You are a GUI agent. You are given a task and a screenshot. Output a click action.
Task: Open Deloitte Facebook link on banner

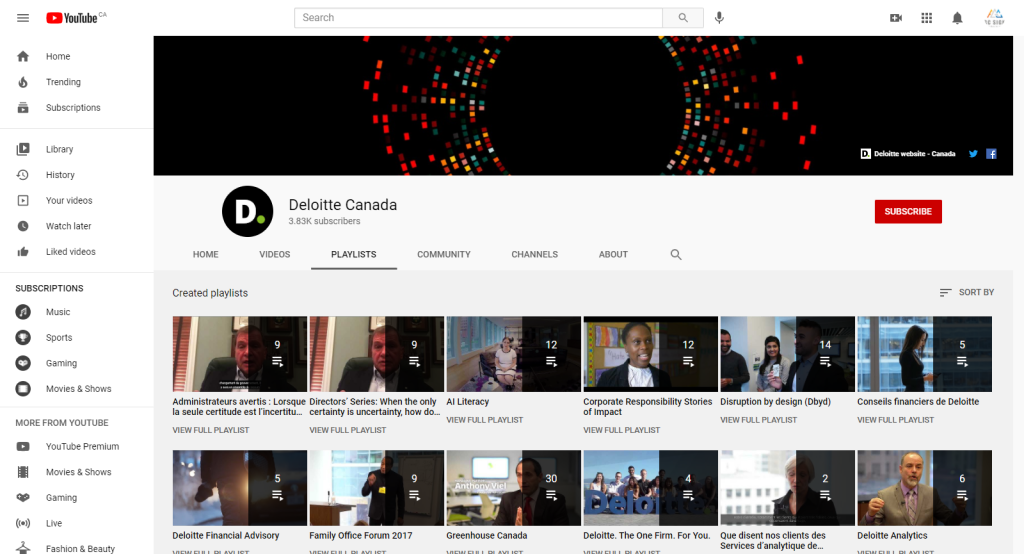click(991, 154)
